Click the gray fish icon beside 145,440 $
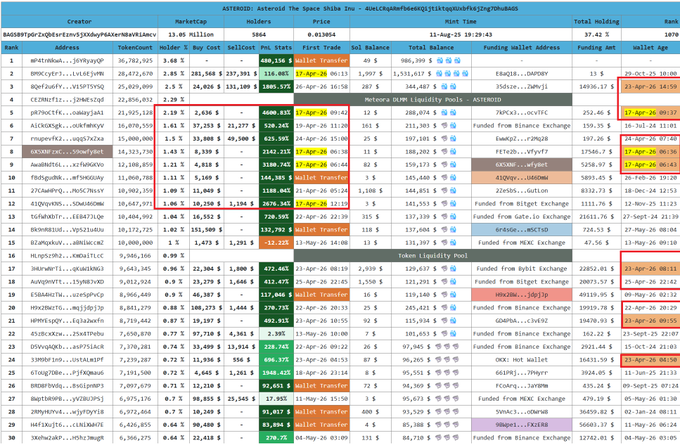 [x=444, y=178]
